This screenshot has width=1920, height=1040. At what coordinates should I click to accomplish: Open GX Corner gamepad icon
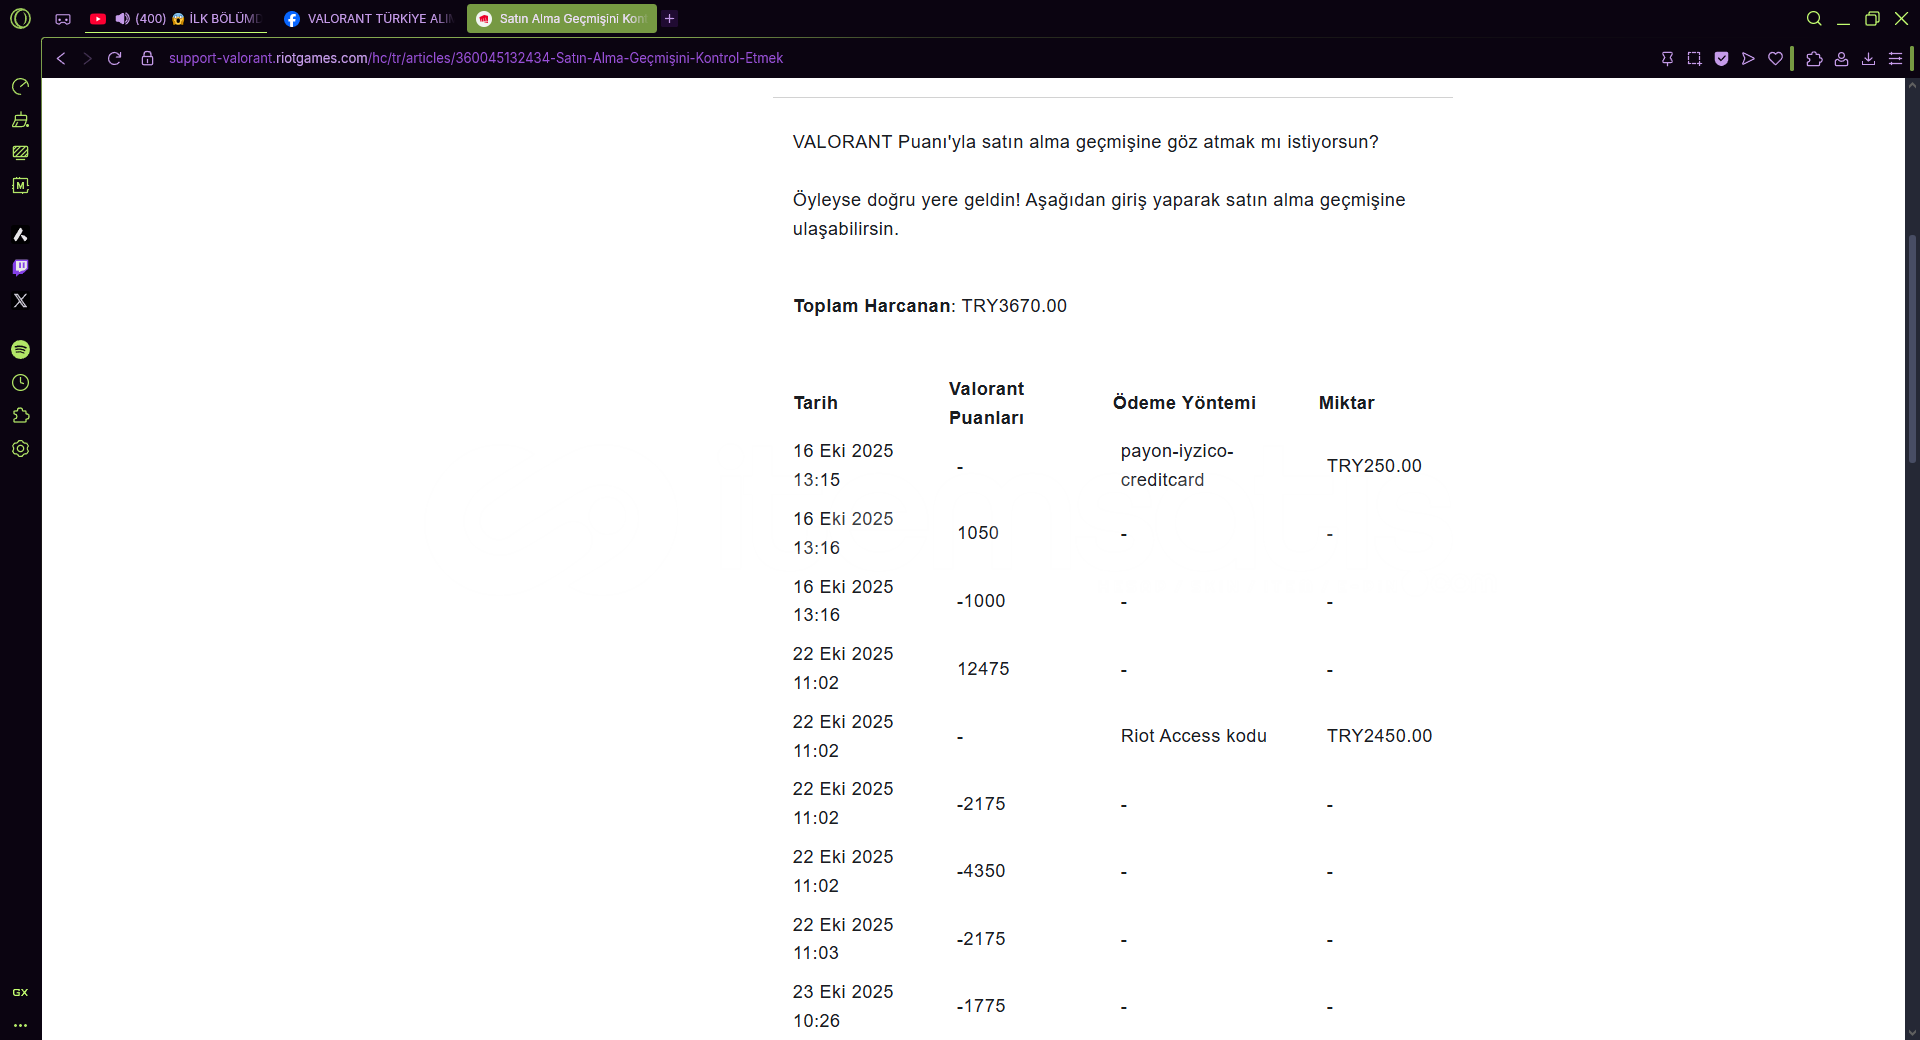pos(63,19)
